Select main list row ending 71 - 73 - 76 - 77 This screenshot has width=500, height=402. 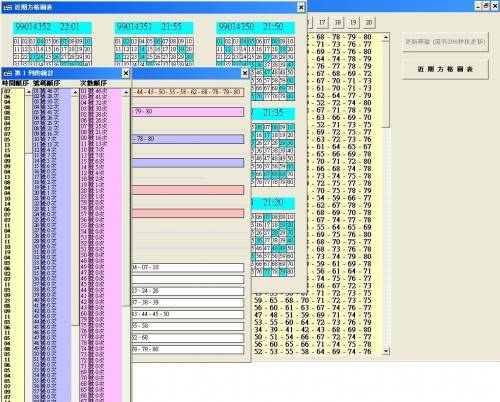(x=344, y=44)
